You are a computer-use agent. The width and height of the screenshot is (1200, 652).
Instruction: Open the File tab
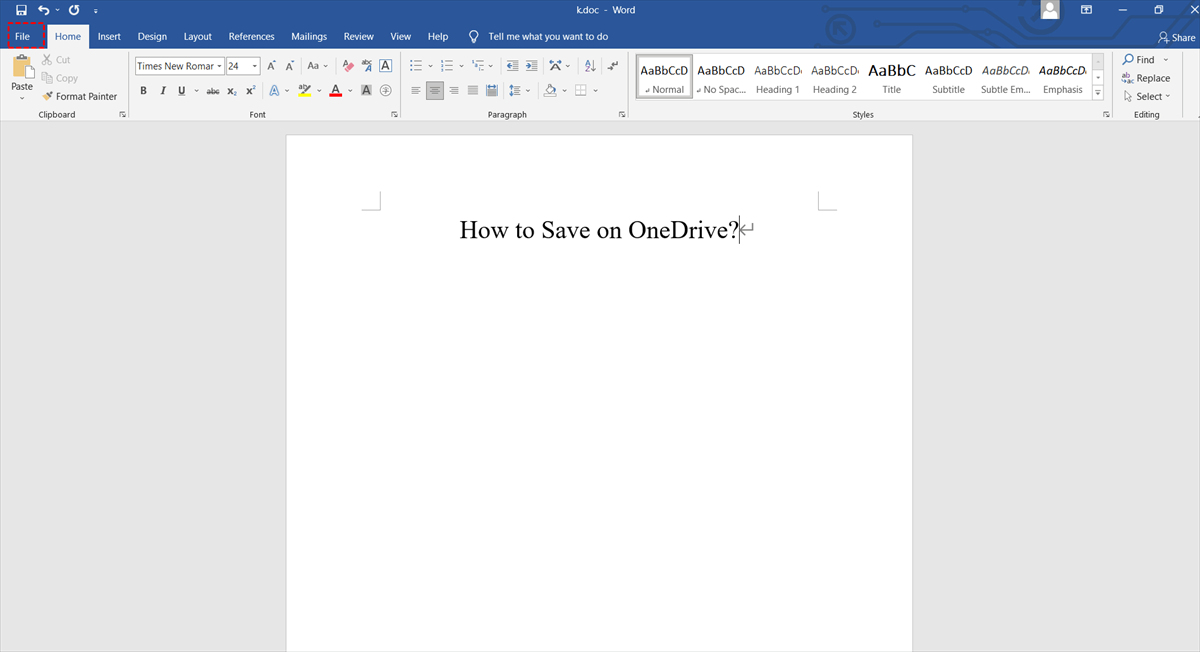pyautogui.click(x=23, y=36)
